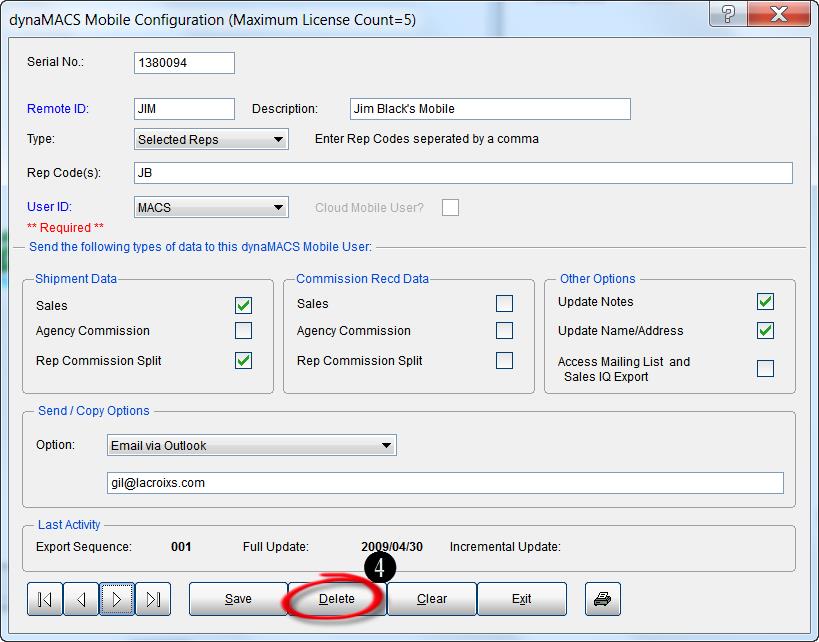Go to the first record
Image resolution: width=819 pixels, height=642 pixels.
click(45, 599)
